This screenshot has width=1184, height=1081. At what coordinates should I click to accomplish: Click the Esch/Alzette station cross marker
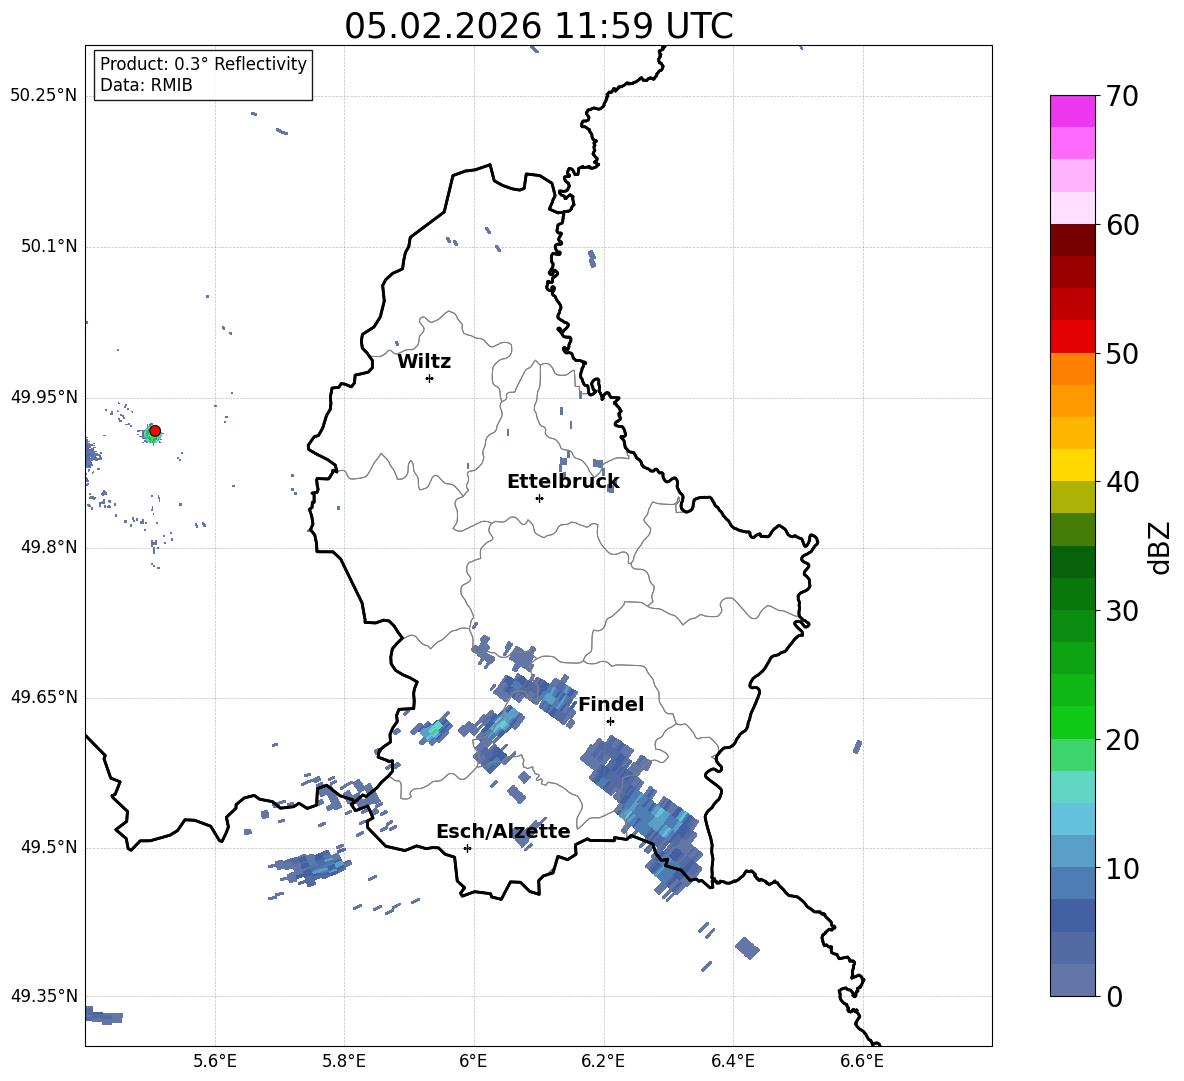(x=467, y=848)
